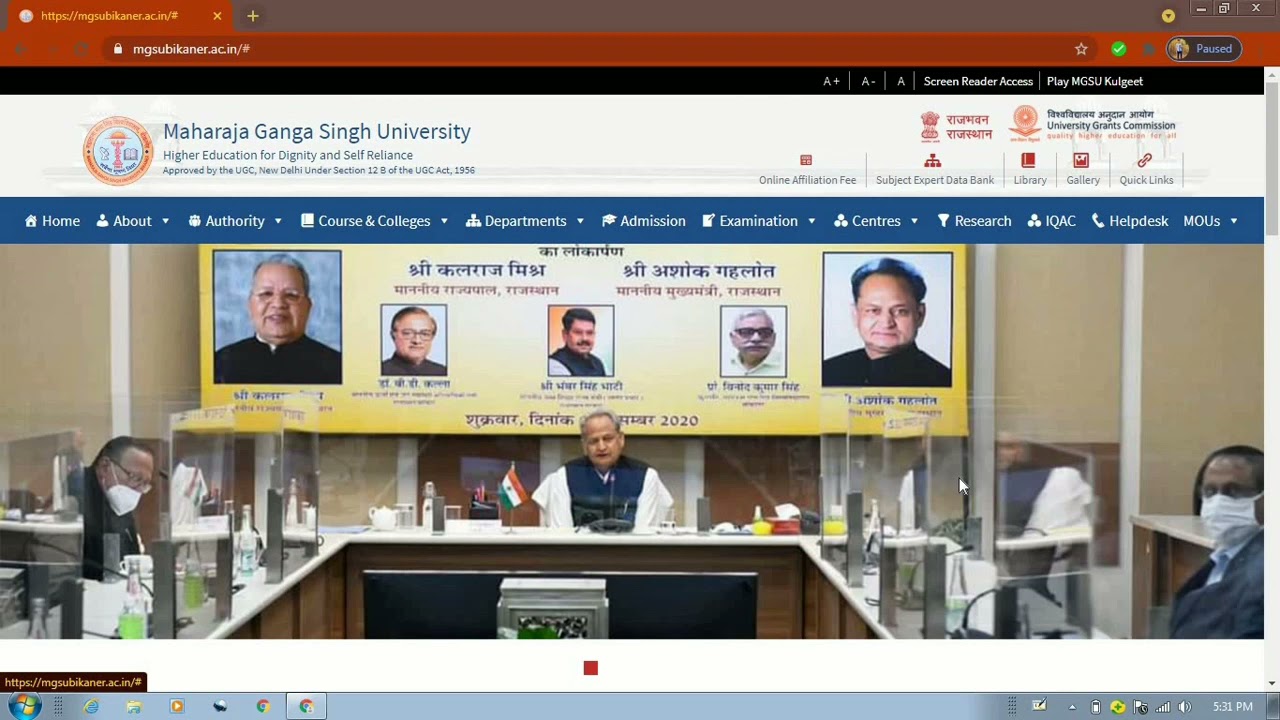Expand the Departments dropdown menu
This screenshot has height=720, width=1280.
click(x=526, y=221)
